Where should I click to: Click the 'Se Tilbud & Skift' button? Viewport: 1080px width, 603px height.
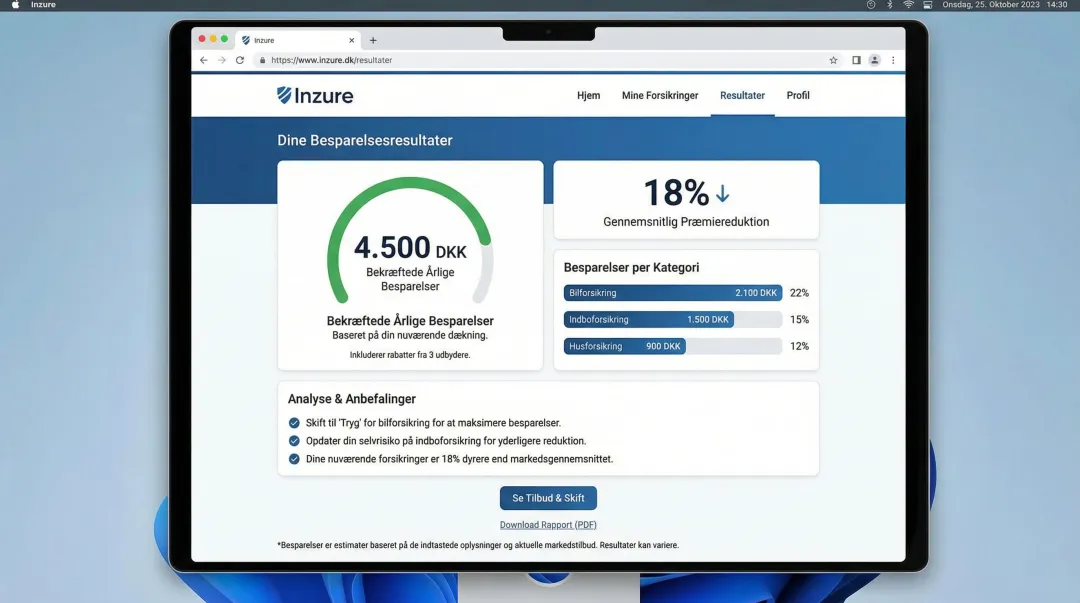point(548,497)
